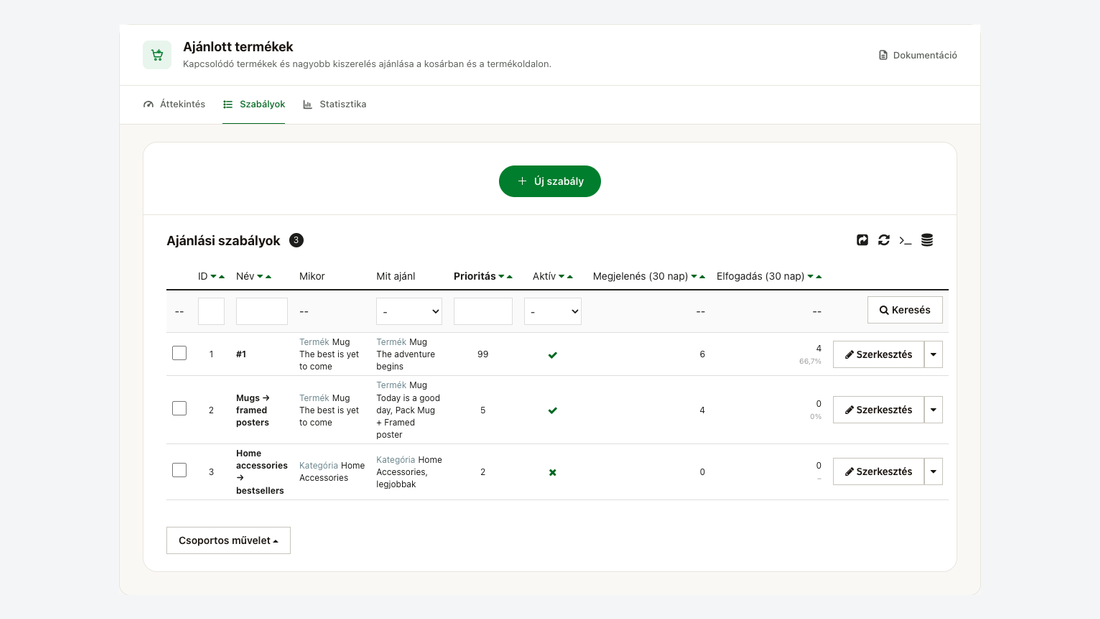The height and width of the screenshot is (619, 1100).
Task: Open the Statisztika tab
Action: pyautogui.click(x=335, y=104)
